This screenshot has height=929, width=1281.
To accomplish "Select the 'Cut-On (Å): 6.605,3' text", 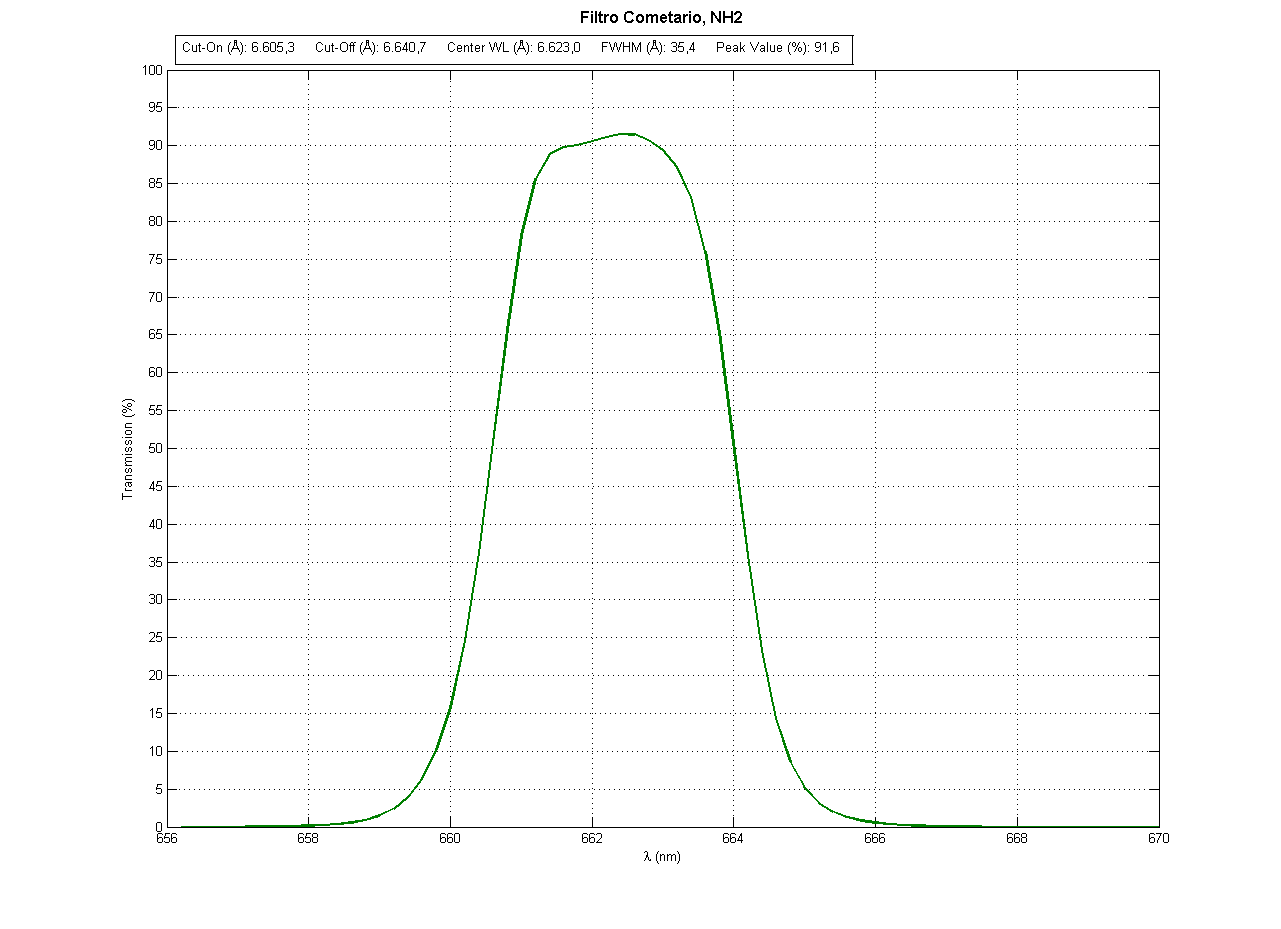I will click(x=238, y=48).
